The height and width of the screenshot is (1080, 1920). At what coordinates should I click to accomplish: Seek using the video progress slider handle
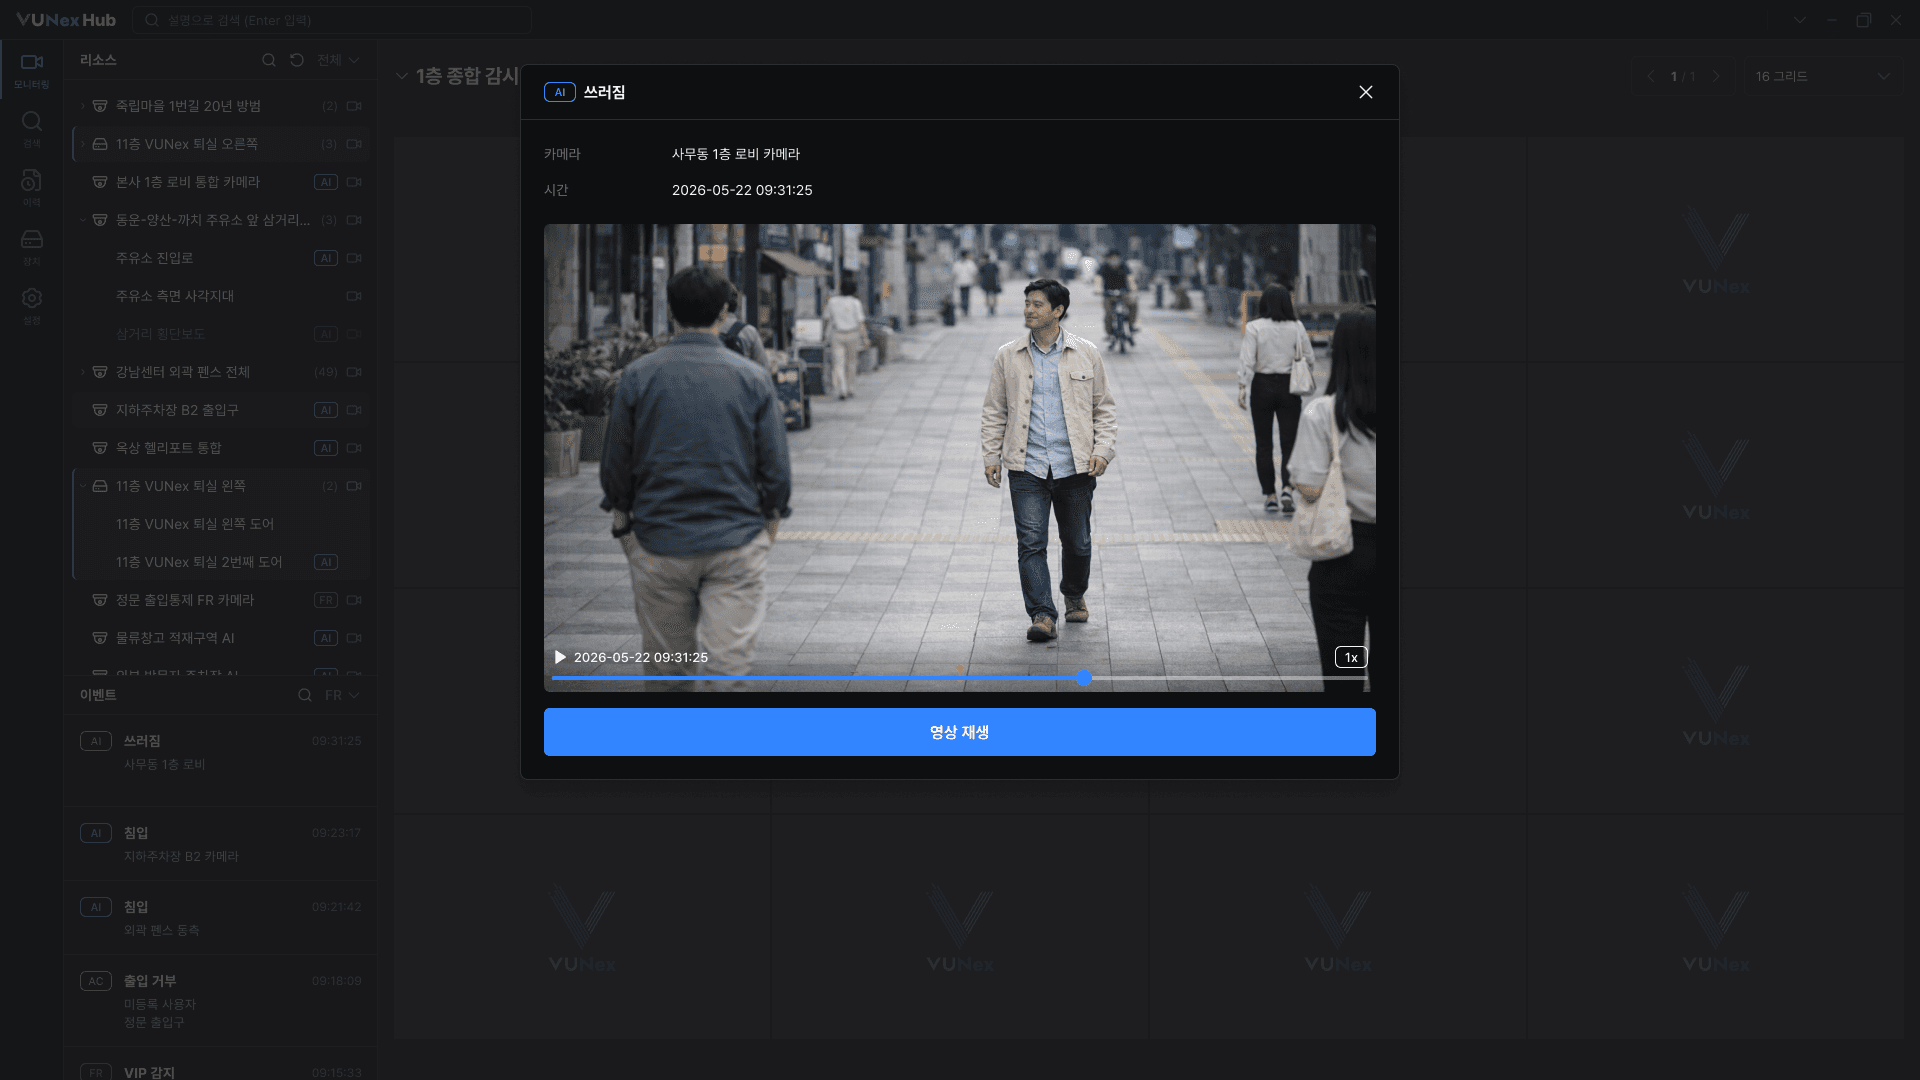pos(1084,678)
